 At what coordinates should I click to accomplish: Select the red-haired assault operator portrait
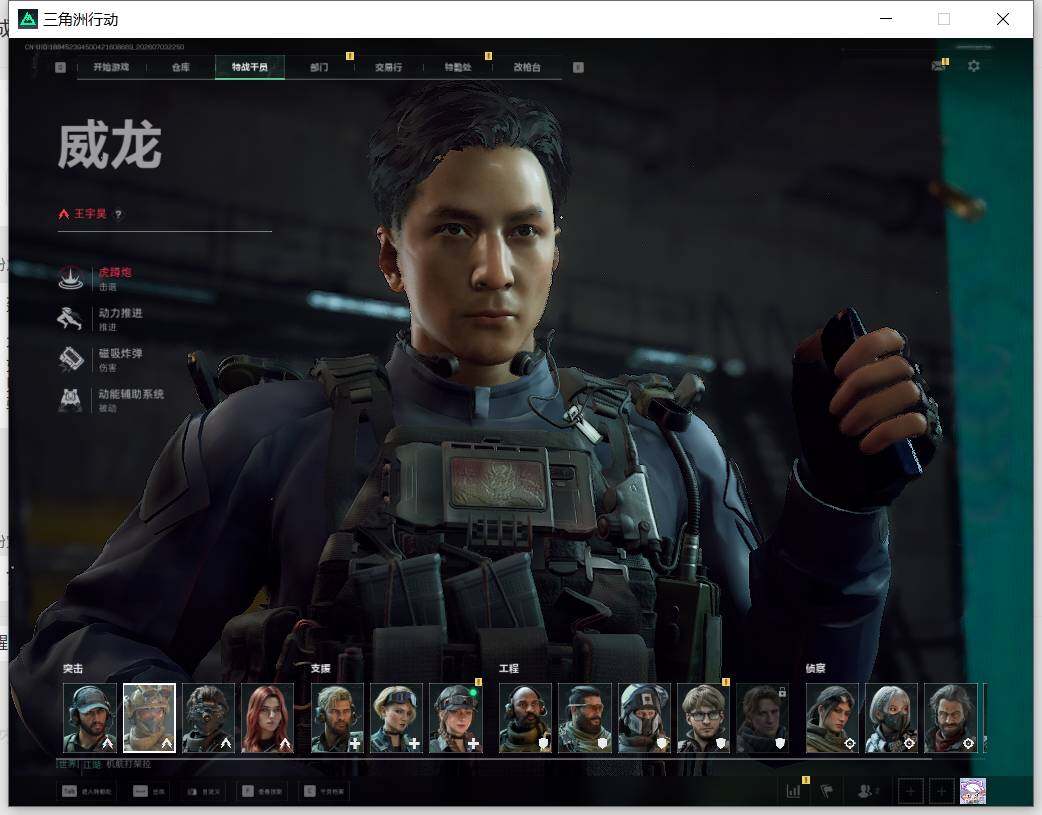[x=267, y=718]
